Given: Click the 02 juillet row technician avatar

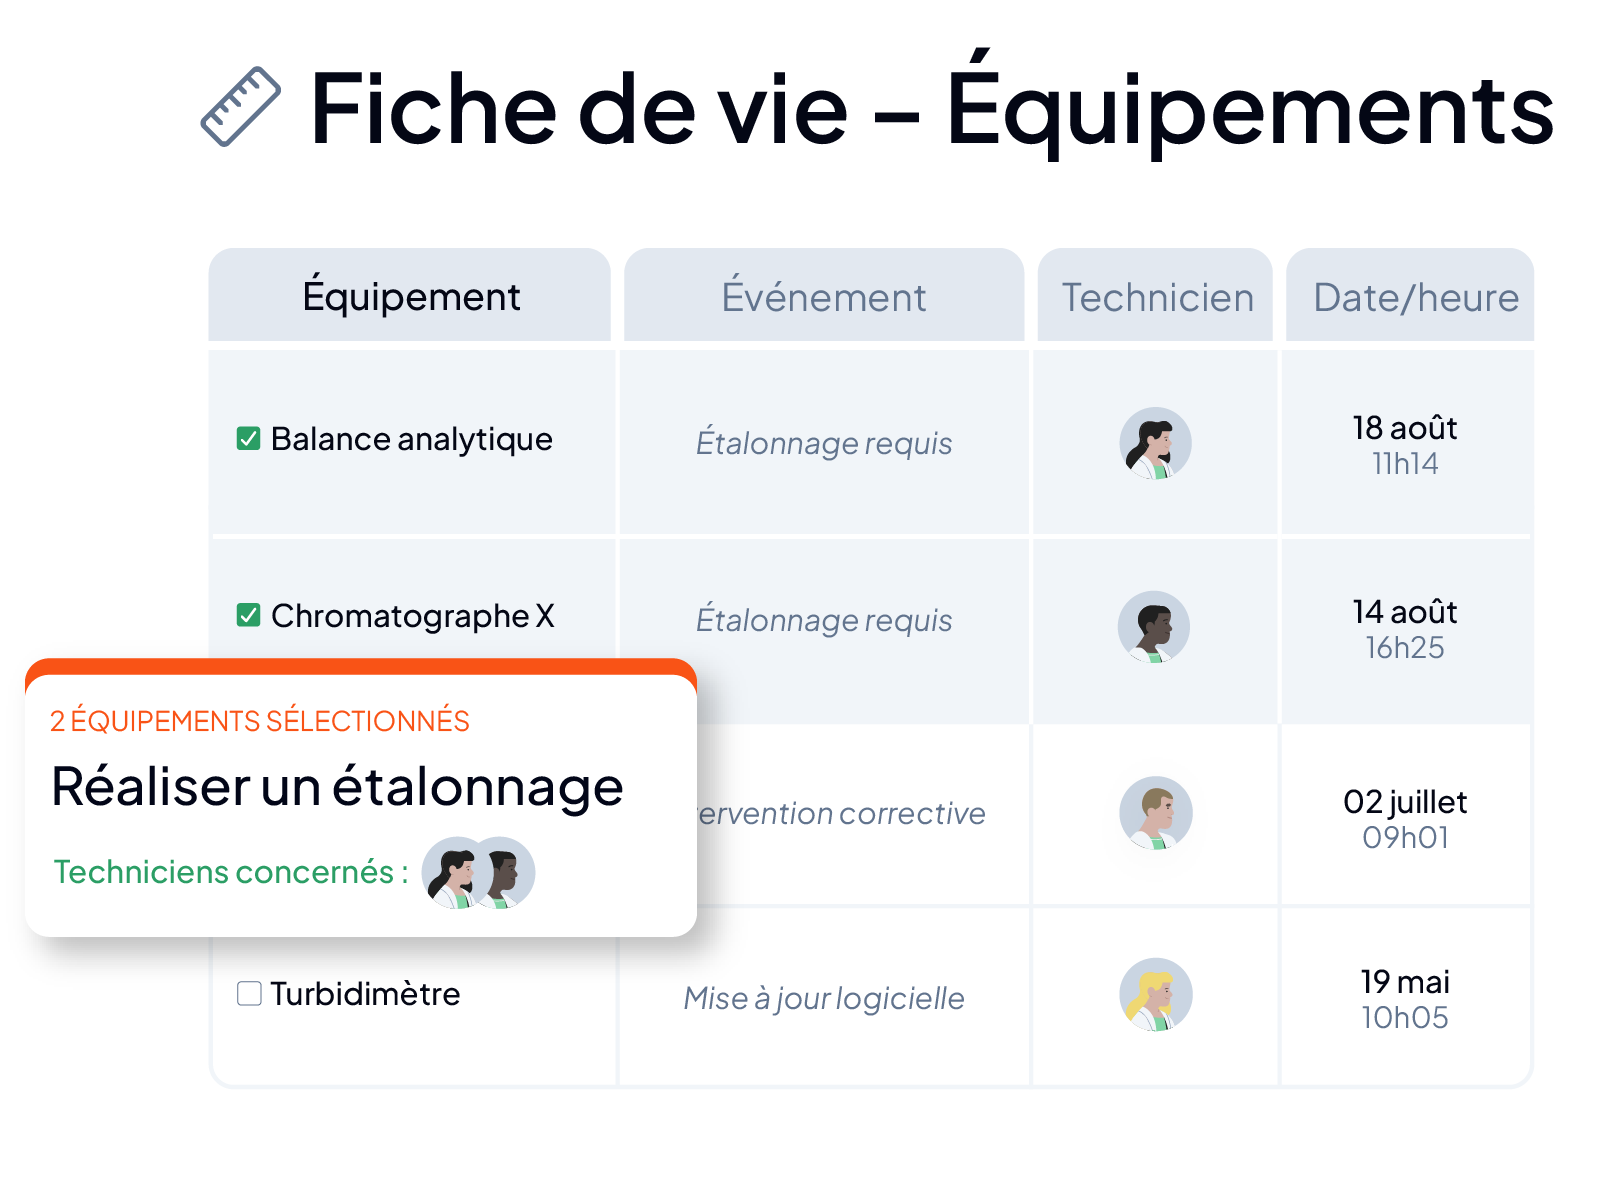Looking at the screenshot, I should point(1155,813).
